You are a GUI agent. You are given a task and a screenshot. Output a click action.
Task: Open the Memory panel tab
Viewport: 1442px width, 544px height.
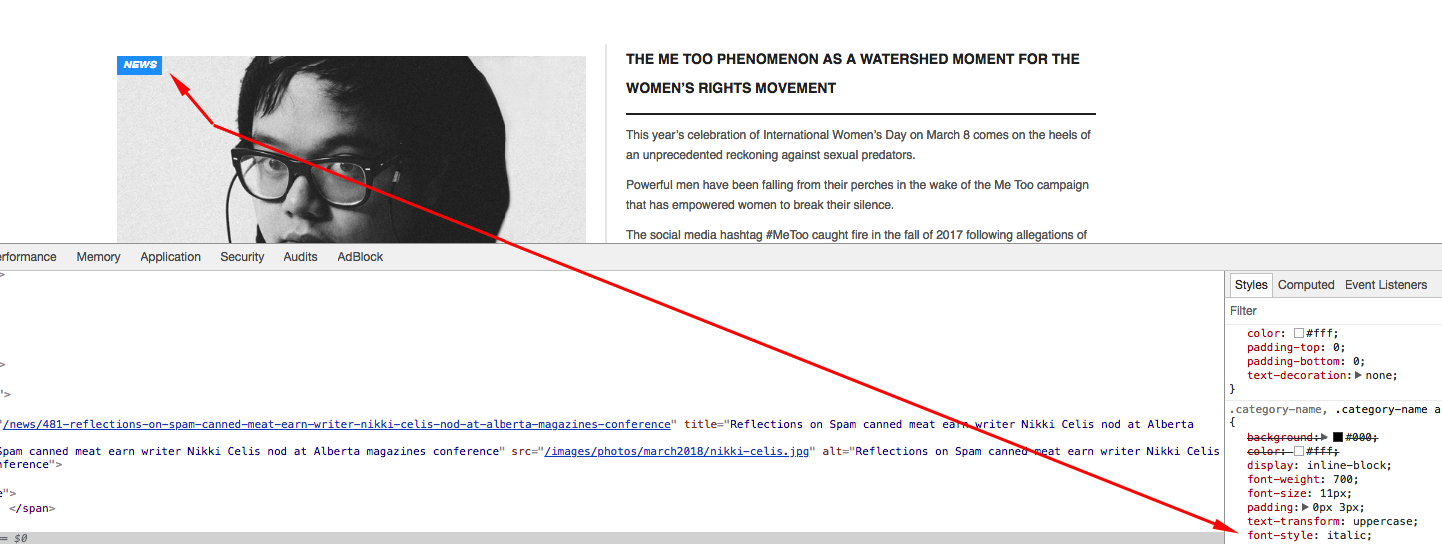98,257
